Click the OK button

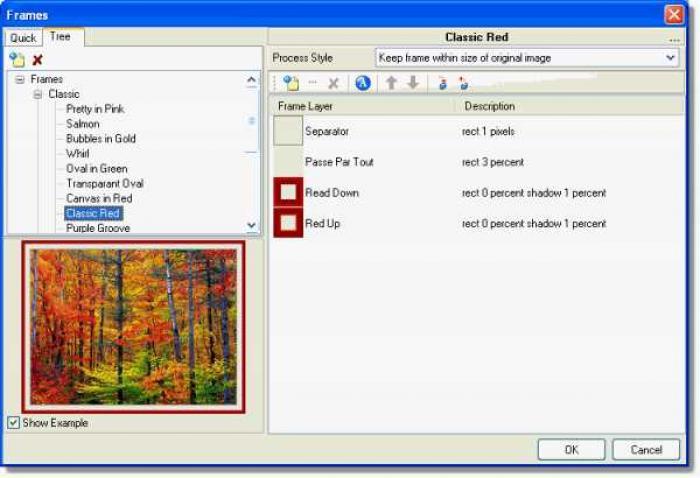click(x=571, y=449)
